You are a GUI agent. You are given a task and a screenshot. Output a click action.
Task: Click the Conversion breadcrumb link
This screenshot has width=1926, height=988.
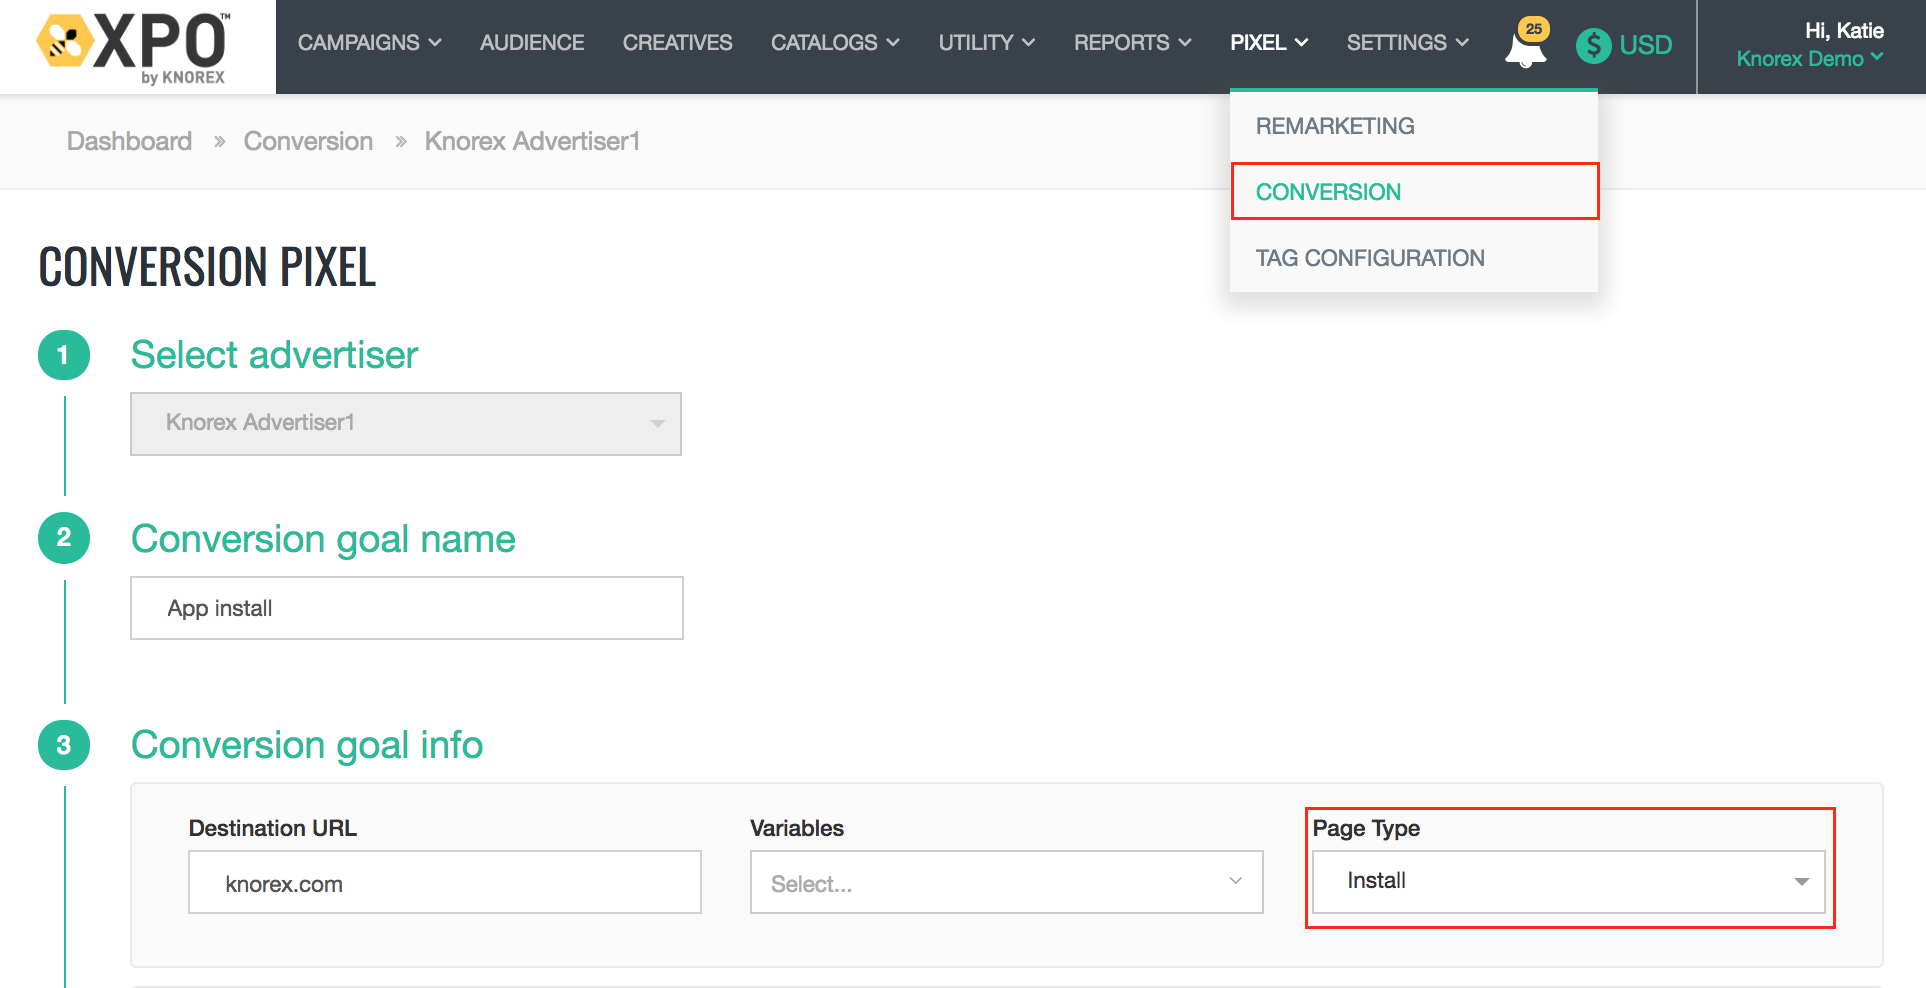[308, 141]
